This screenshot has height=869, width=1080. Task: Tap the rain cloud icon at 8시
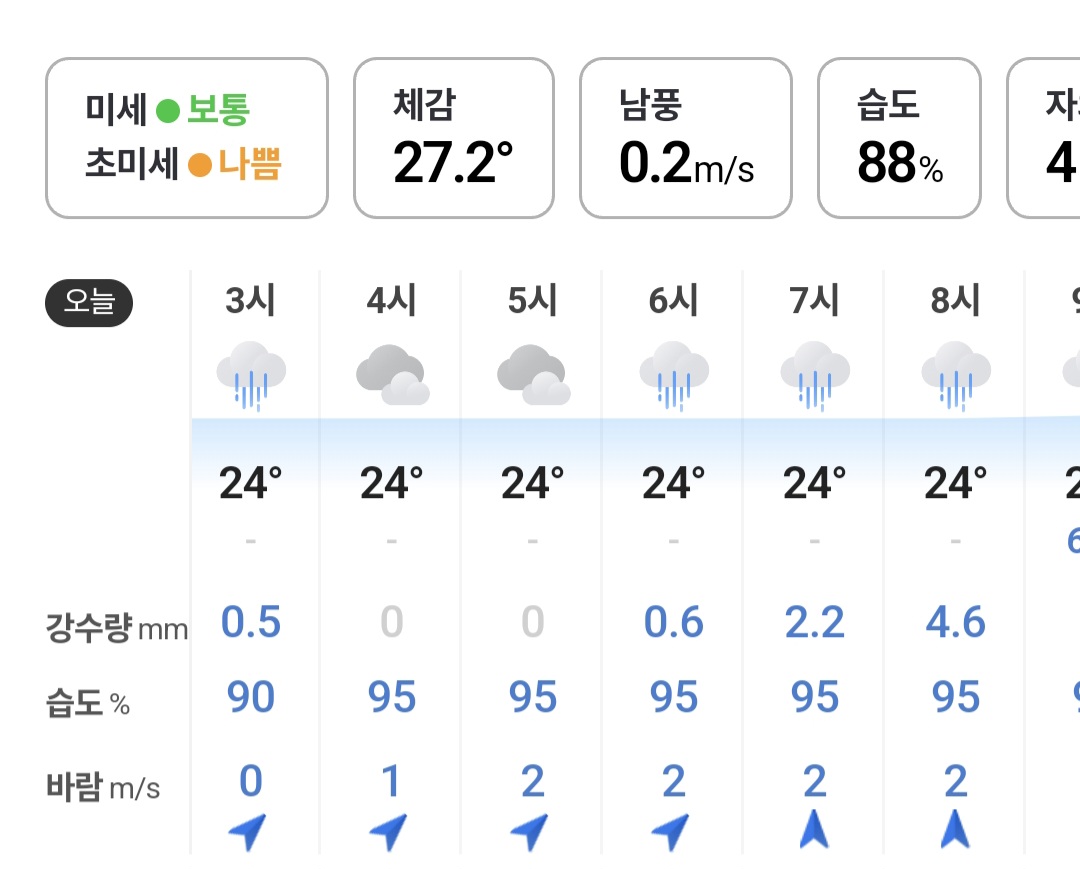(x=956, y=376)
